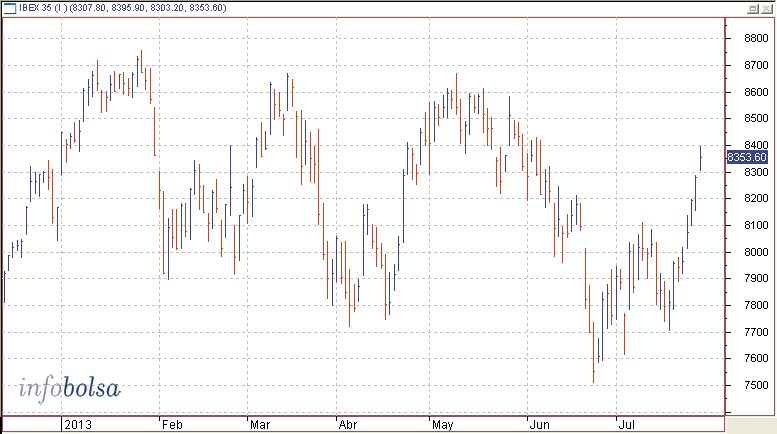Screen dimensions: 777x434
Task: Select the Abr month label on the time axis
Action: tap(348, 425)
